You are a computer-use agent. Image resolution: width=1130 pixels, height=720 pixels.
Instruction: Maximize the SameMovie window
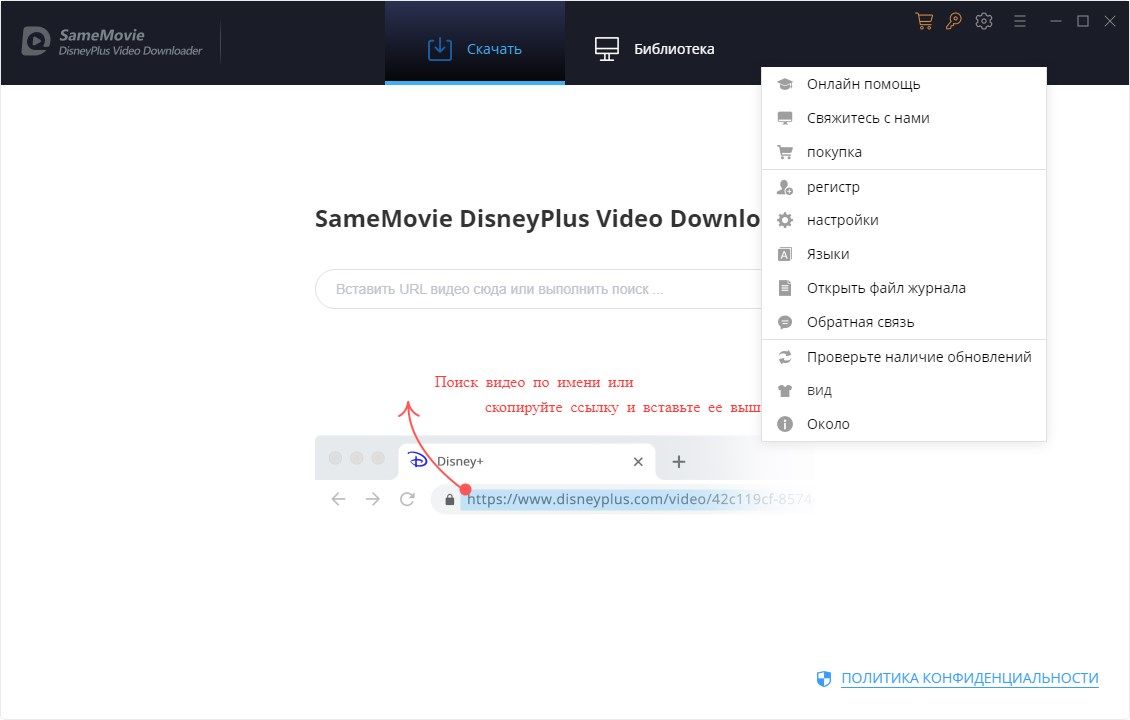(1082, 22)
